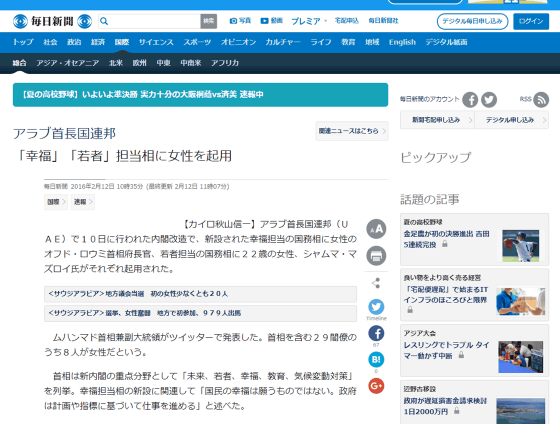Click the 国際 category tag chevron
Image resolution: width=560 pixels, height=424 pixels.
[64, 202]
